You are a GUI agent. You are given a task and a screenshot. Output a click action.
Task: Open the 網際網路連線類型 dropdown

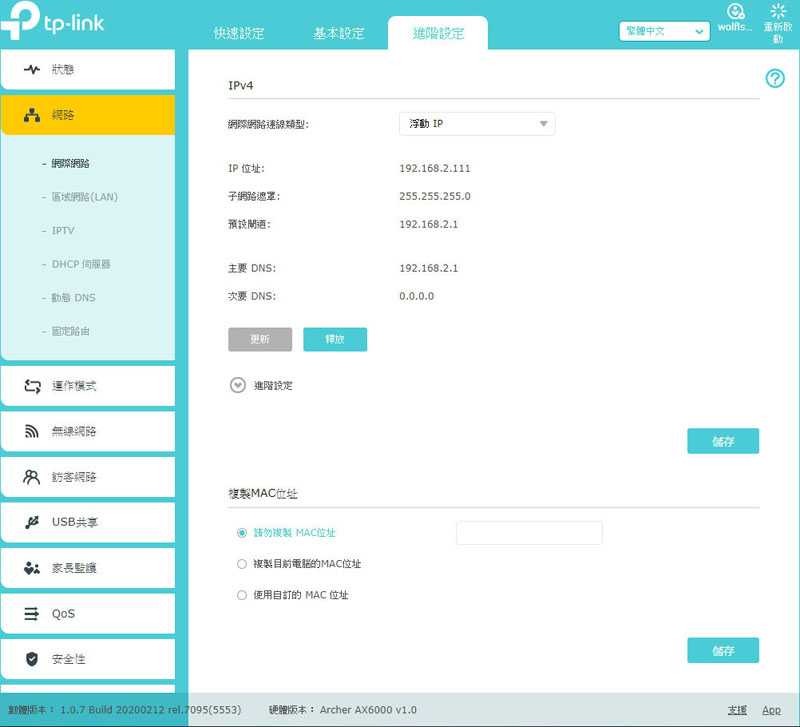tap(477, 124)
